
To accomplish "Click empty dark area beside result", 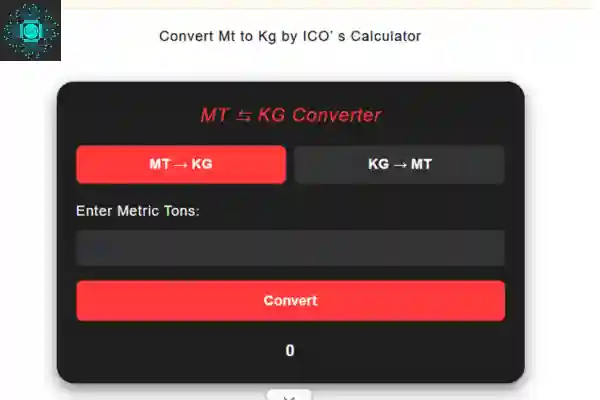I will point(420,351).
